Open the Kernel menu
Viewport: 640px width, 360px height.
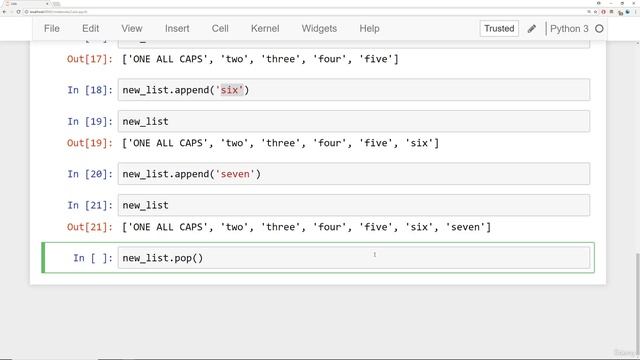(x=265, y=29)
